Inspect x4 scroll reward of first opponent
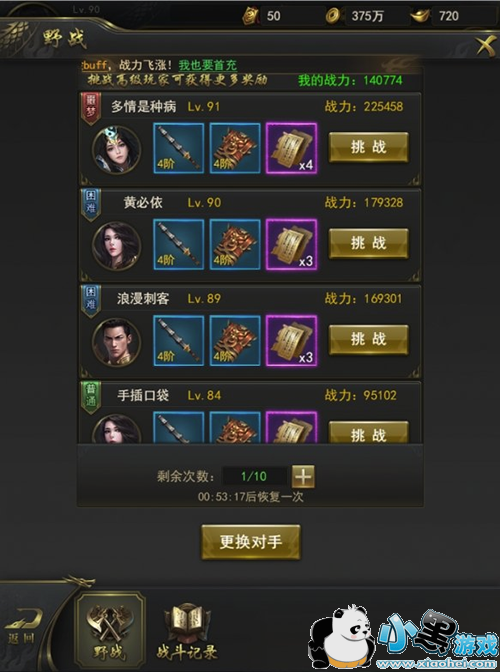This screenshot has width=500, height=672. pyautogui.click(x=291, y=148)
